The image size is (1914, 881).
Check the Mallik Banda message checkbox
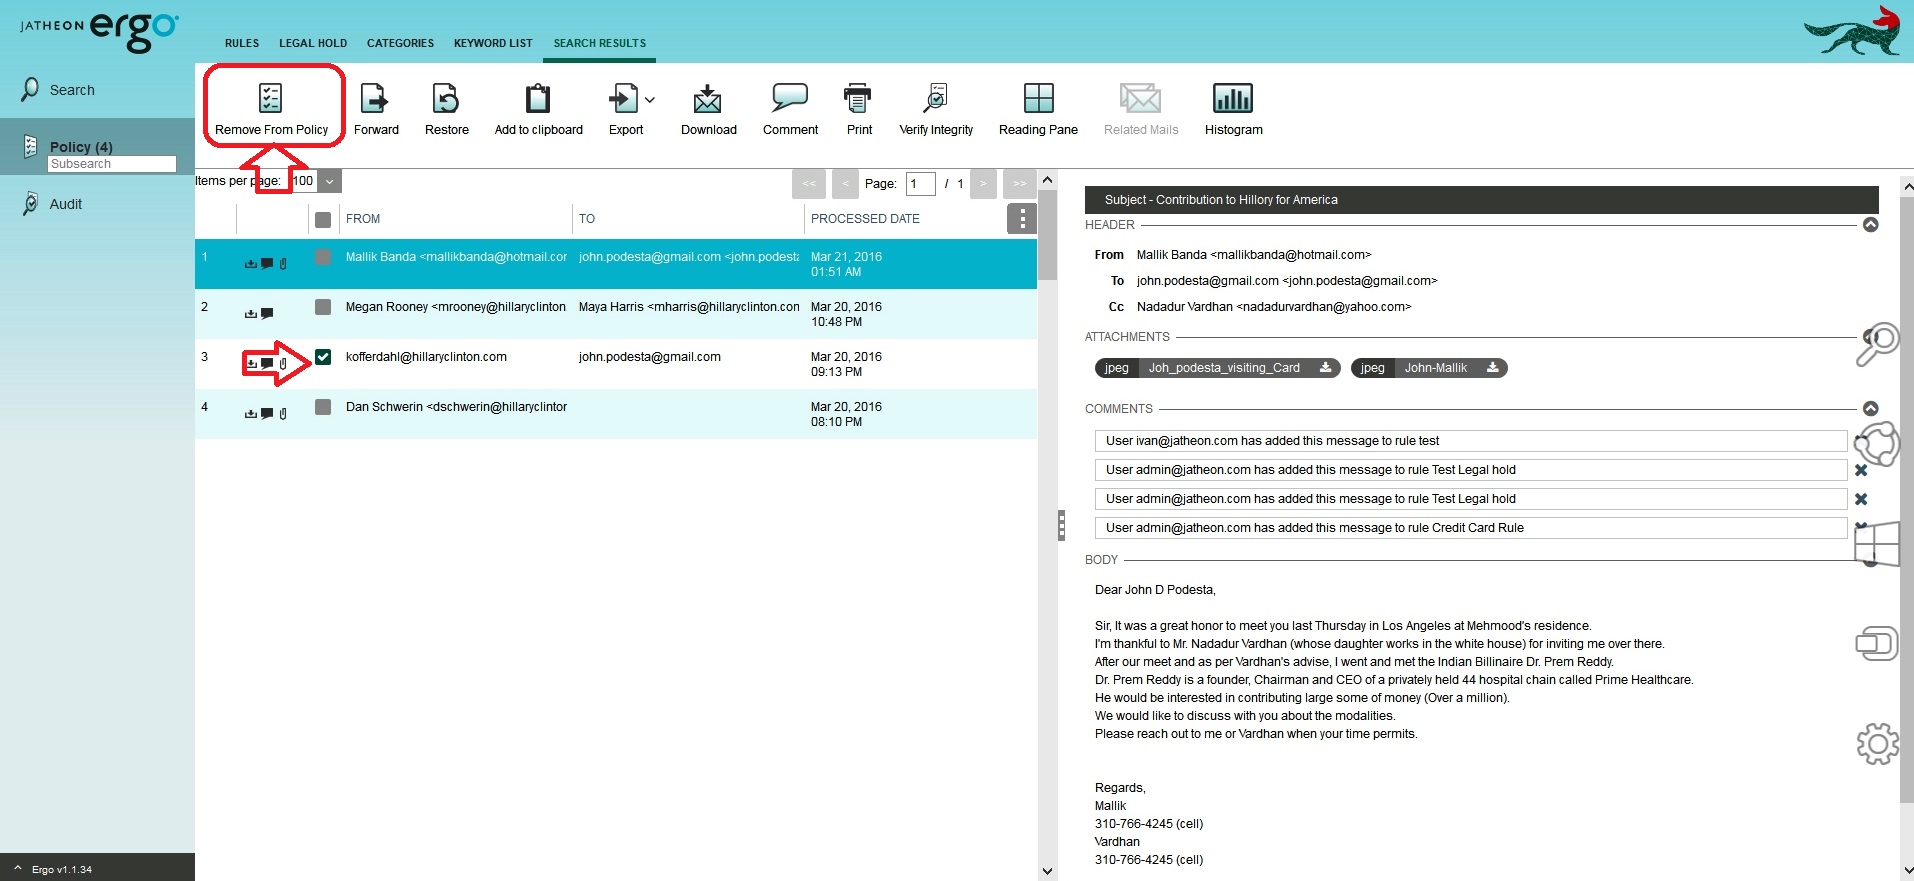tap(323, 257)
